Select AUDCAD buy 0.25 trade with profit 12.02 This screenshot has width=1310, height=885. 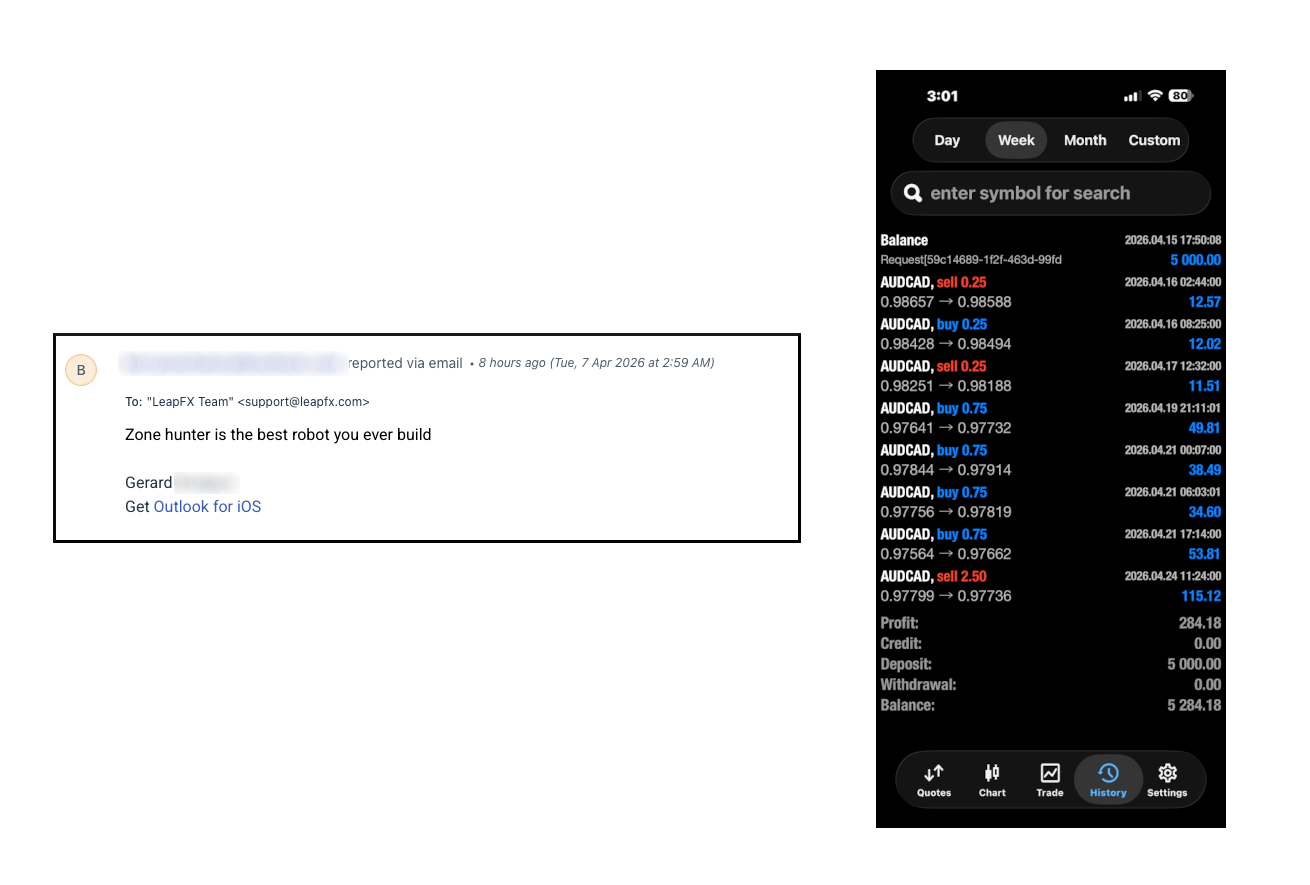point(1050,334)
